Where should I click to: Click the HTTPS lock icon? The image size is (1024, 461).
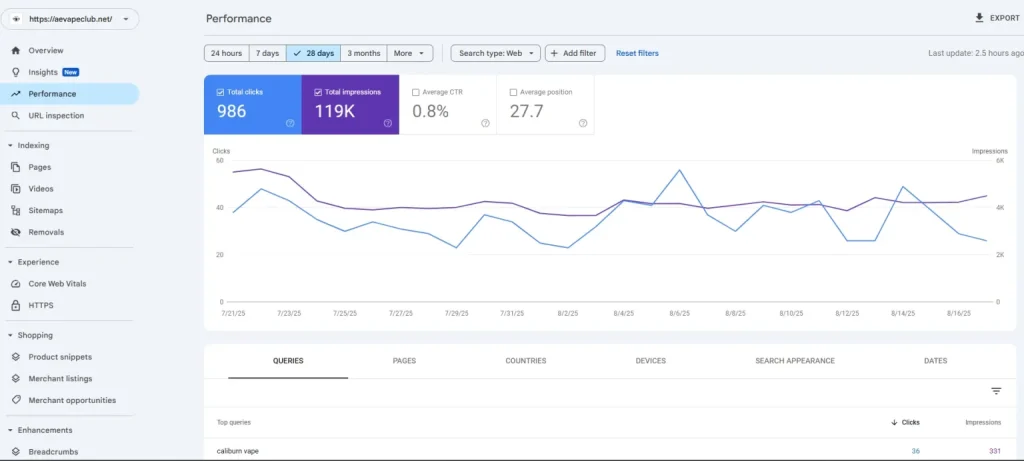tap(16, 305)
